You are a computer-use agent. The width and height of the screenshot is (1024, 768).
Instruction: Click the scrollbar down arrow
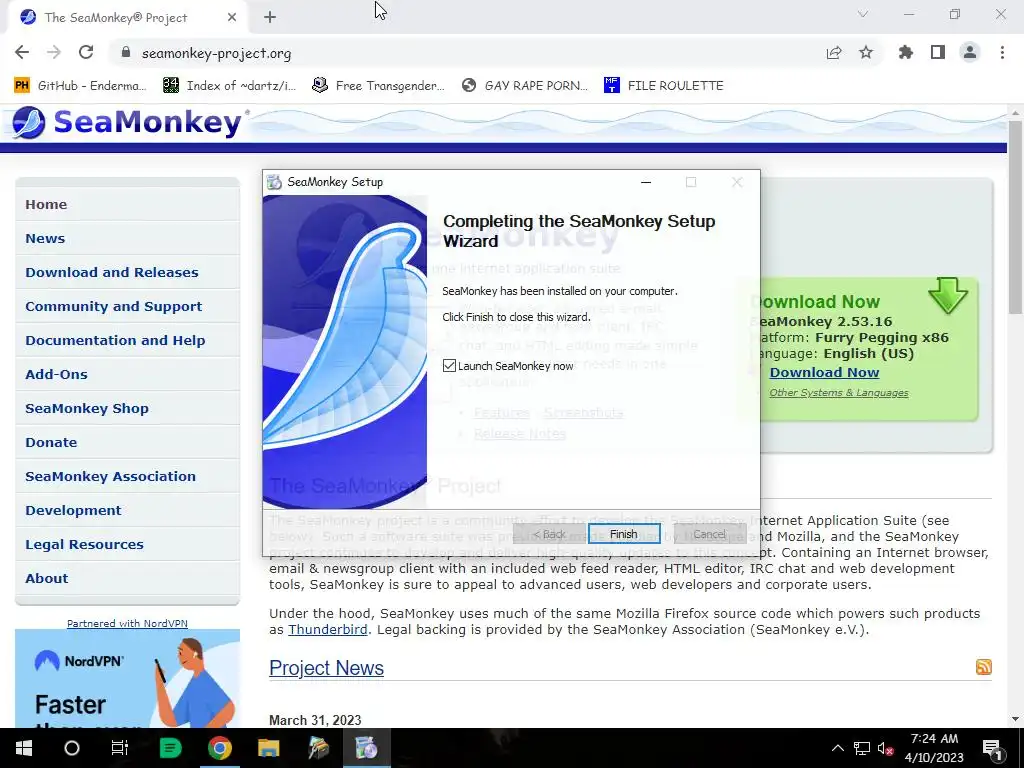pyautogui.click(x=1015, y=719)
